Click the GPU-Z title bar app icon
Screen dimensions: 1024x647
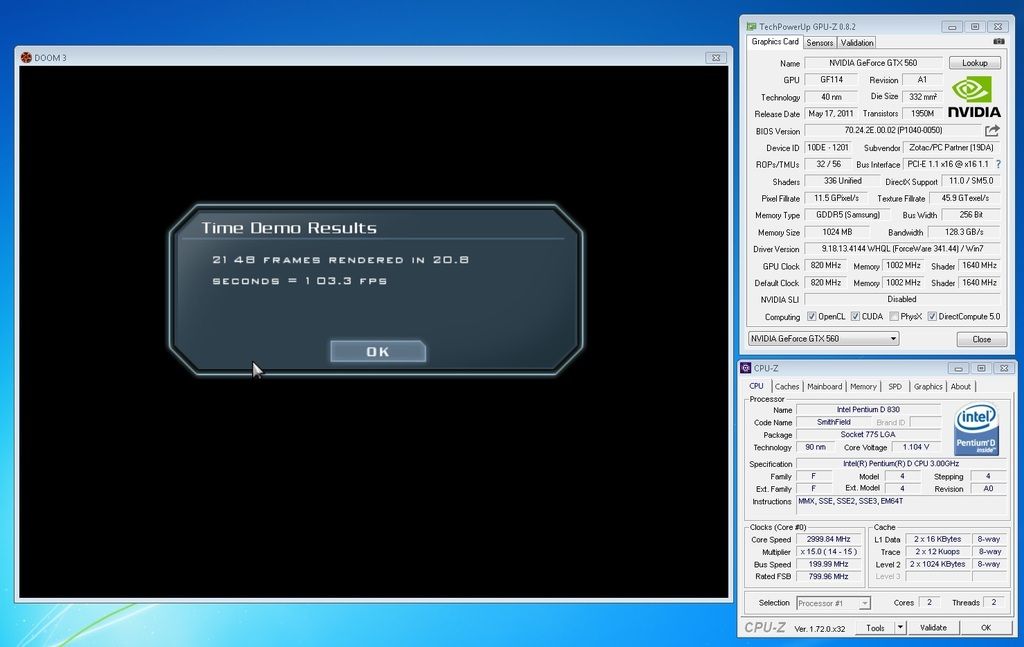pyautogui.click(x=751, y=27)
